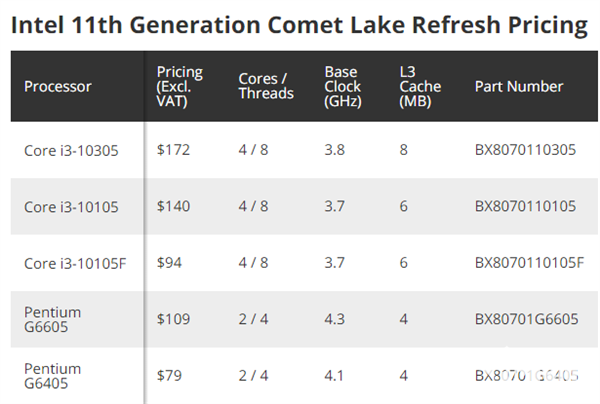
Task: Click part number BX80701G6605
Action: [x=526, y=320]
